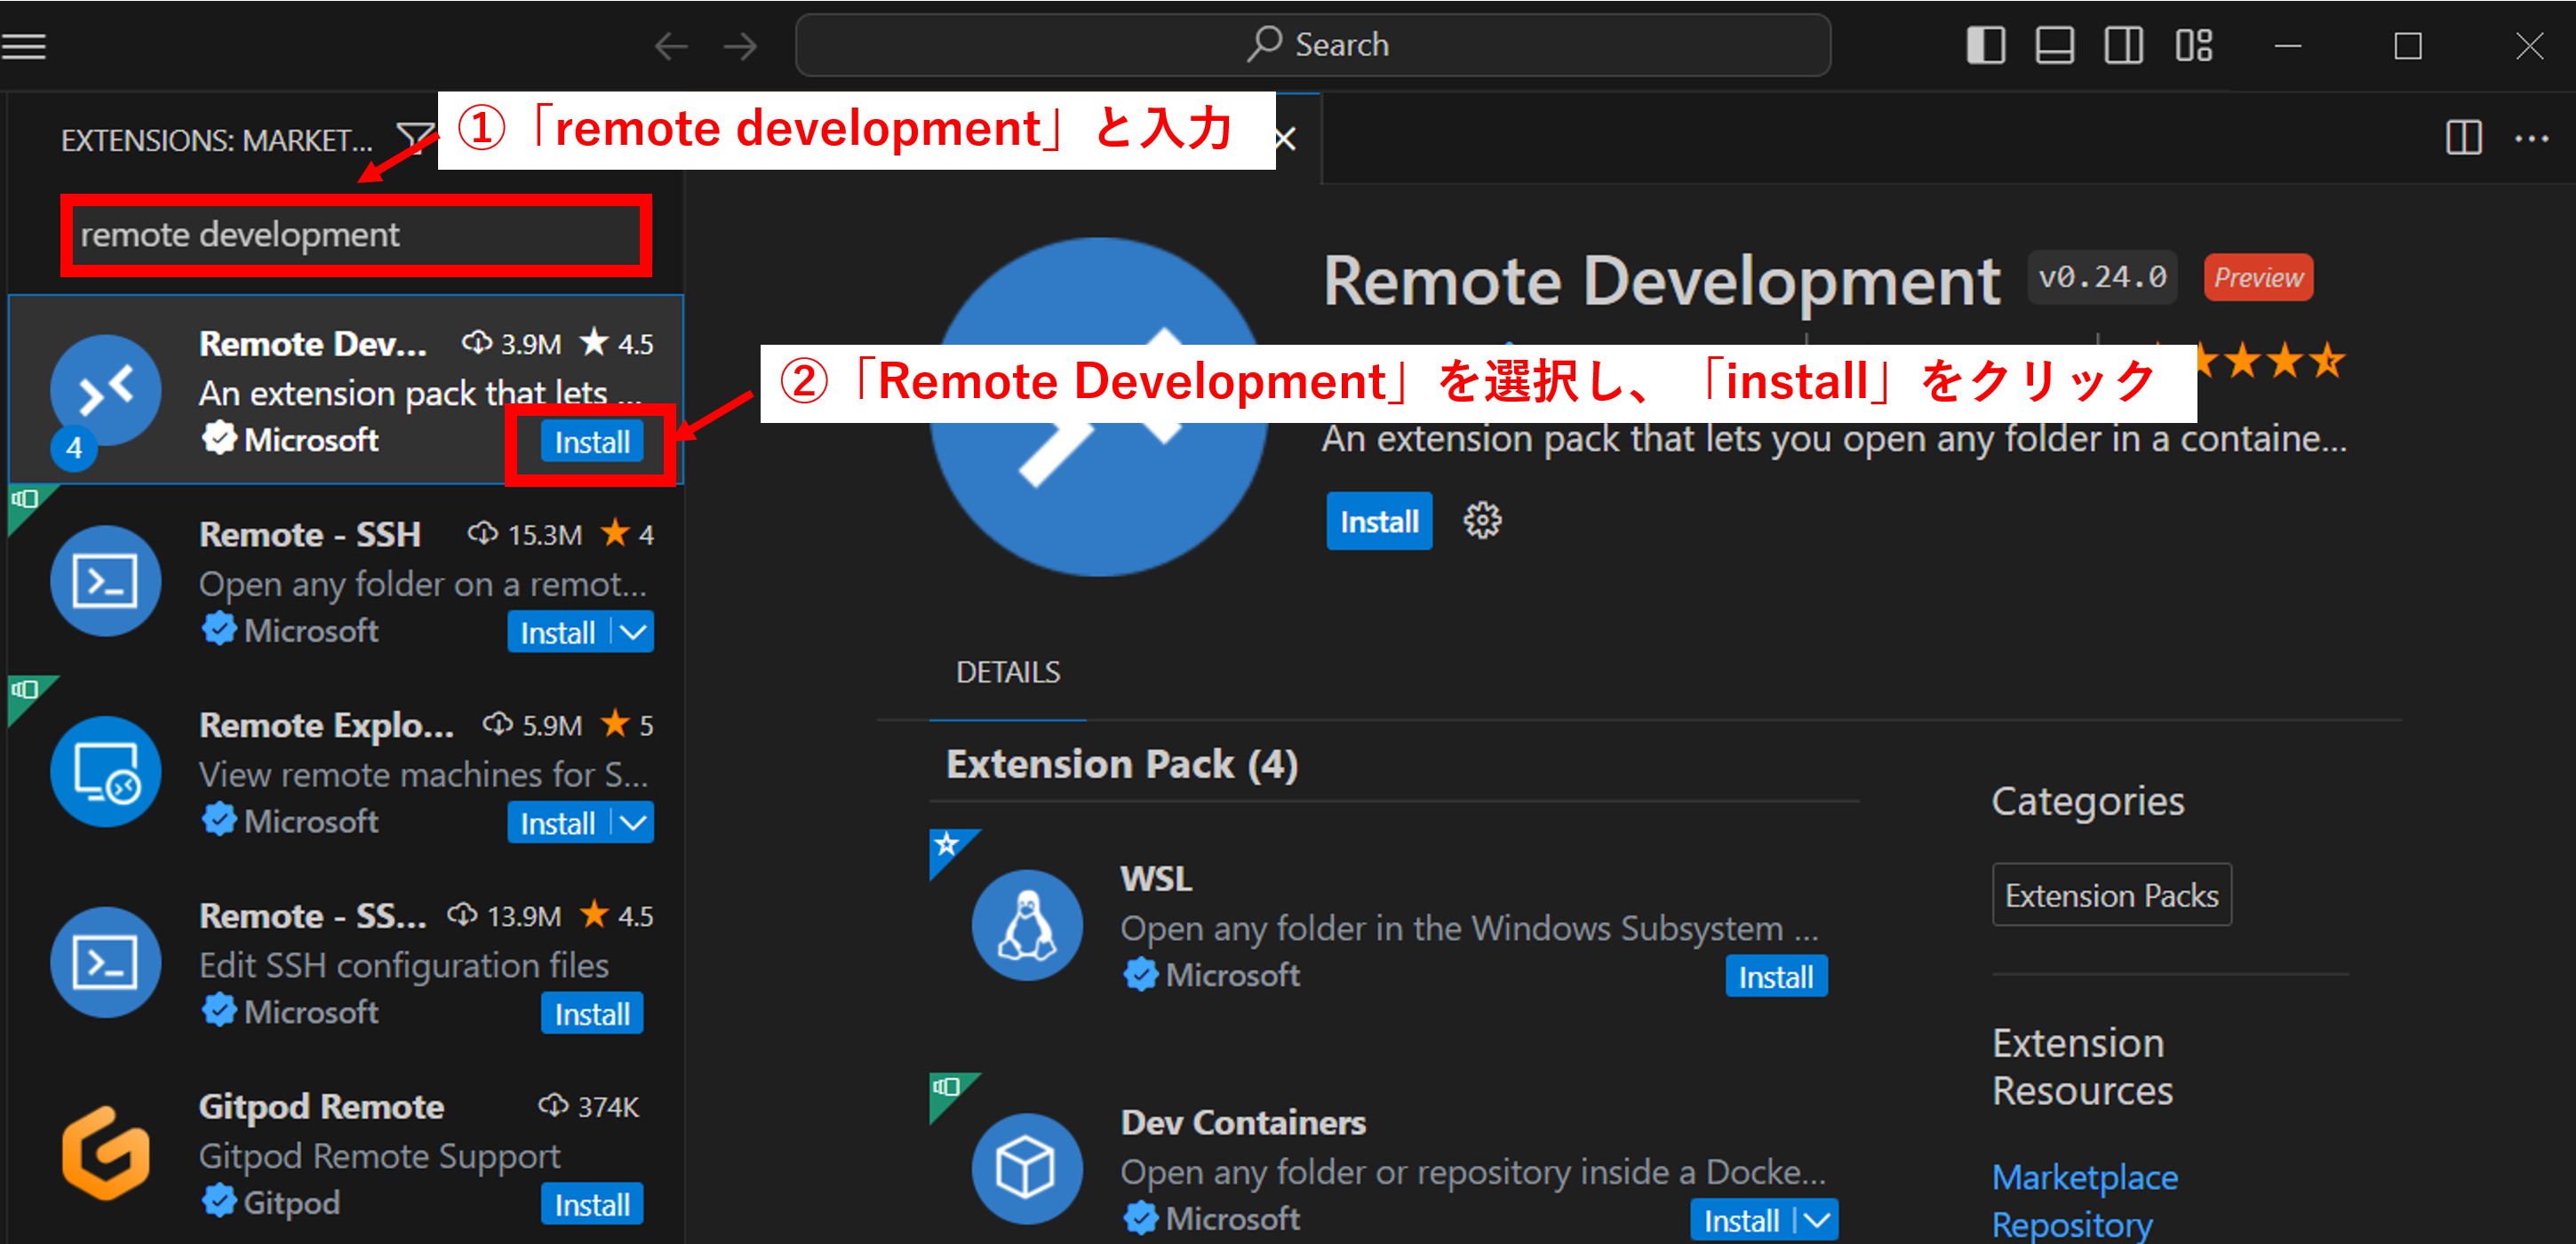Click the Go Forward navigation arrow
The width and height of the screenshot is (2576, 1244).
[x=740, y=46]
